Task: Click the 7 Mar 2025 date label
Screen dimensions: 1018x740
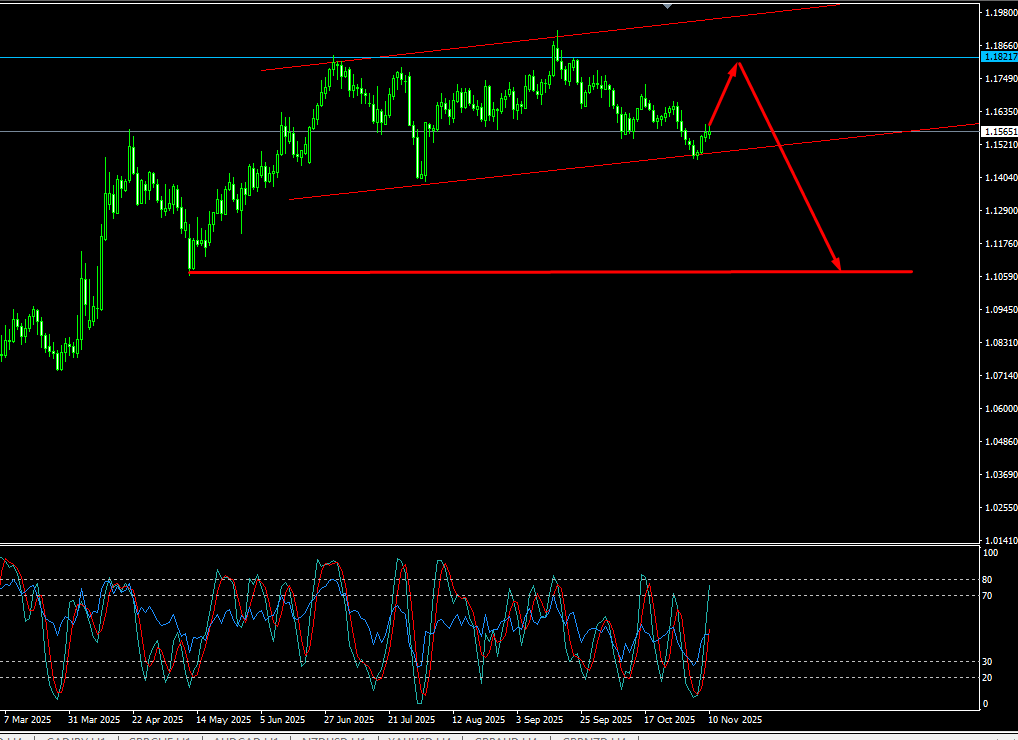Action: tap(27, 719)
